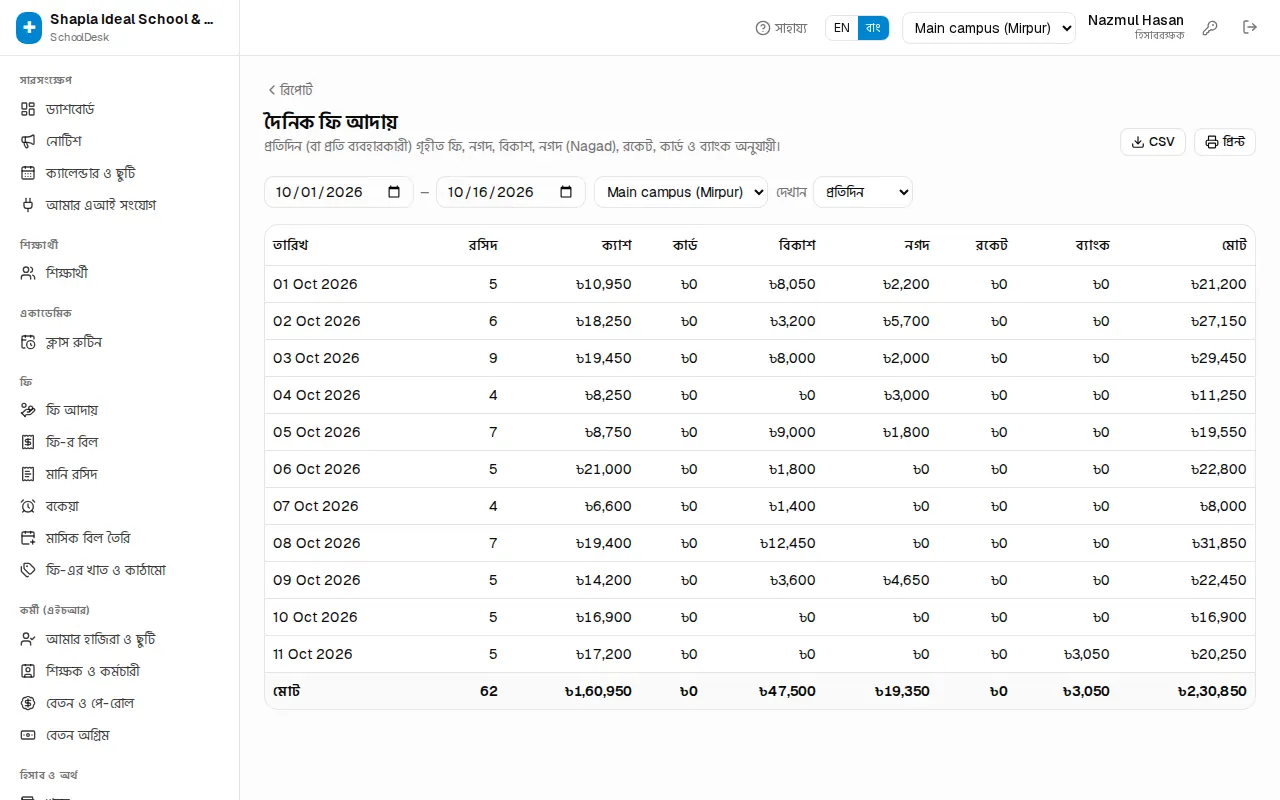Open শিক্ষক ও কর্মচারী menu item
The image size is (1280, 800).
tap(120, 671)
